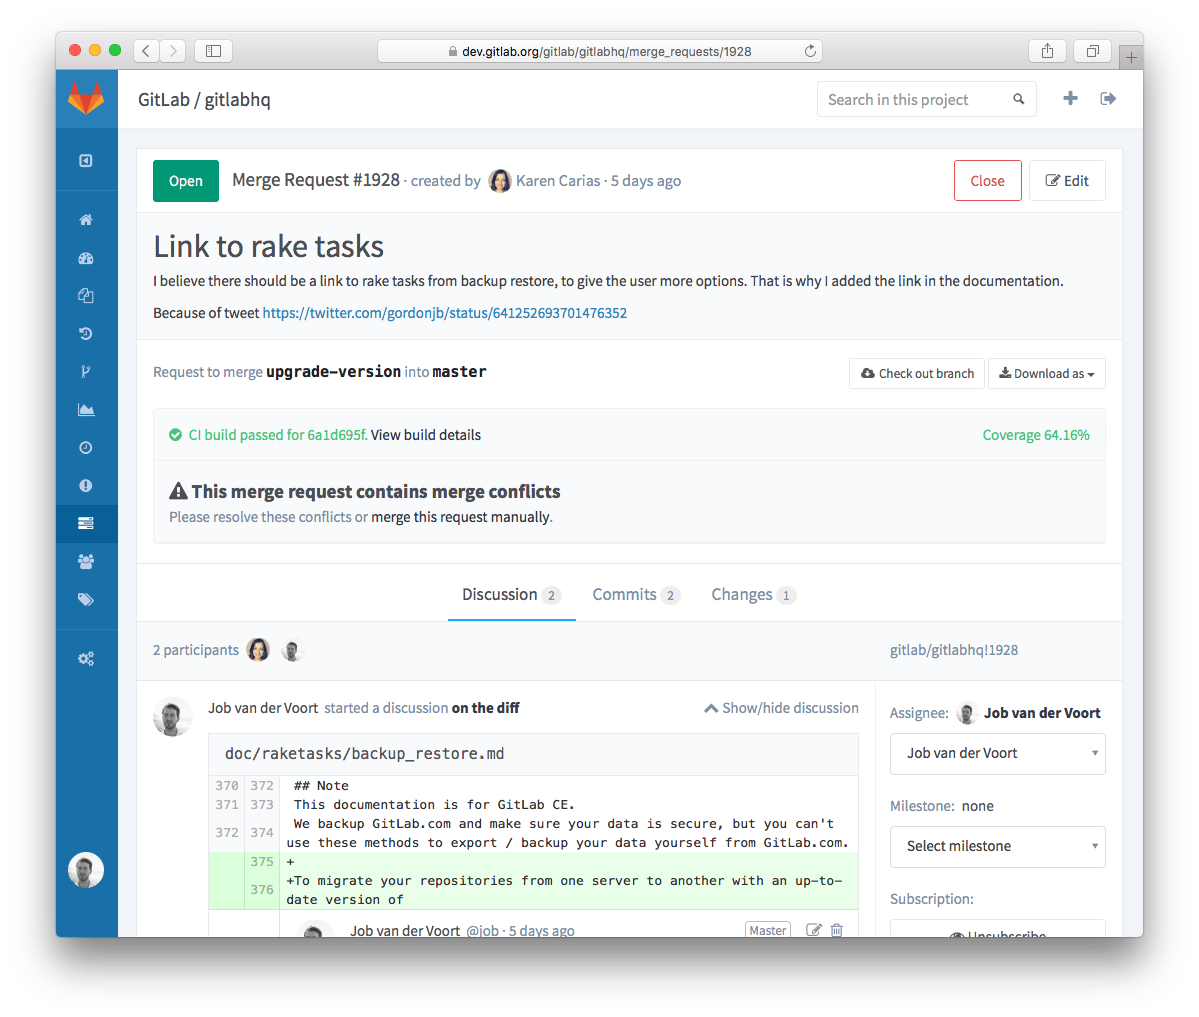Image resolution: width=1199 pixels, height=1017 pixels.
Task: Open Select milestone dropdown
Action: click(x=997, y=846)
